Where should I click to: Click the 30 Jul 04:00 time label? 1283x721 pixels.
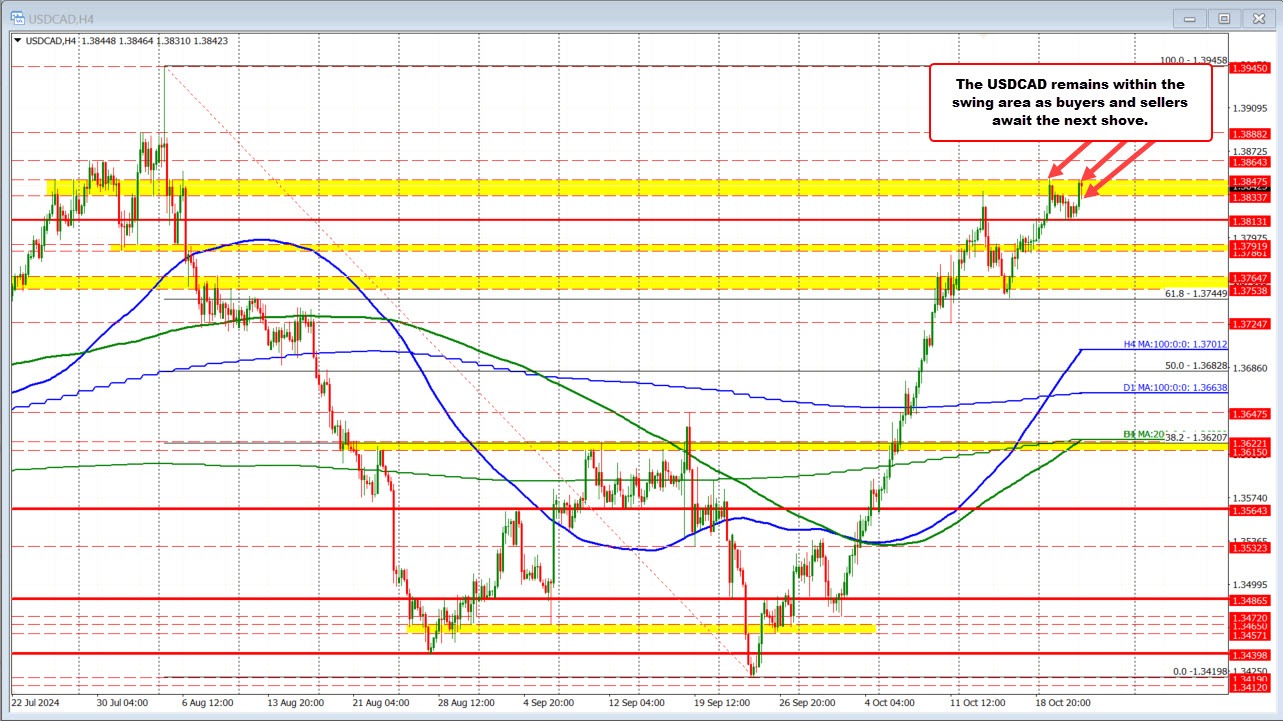tap(120, 702)
